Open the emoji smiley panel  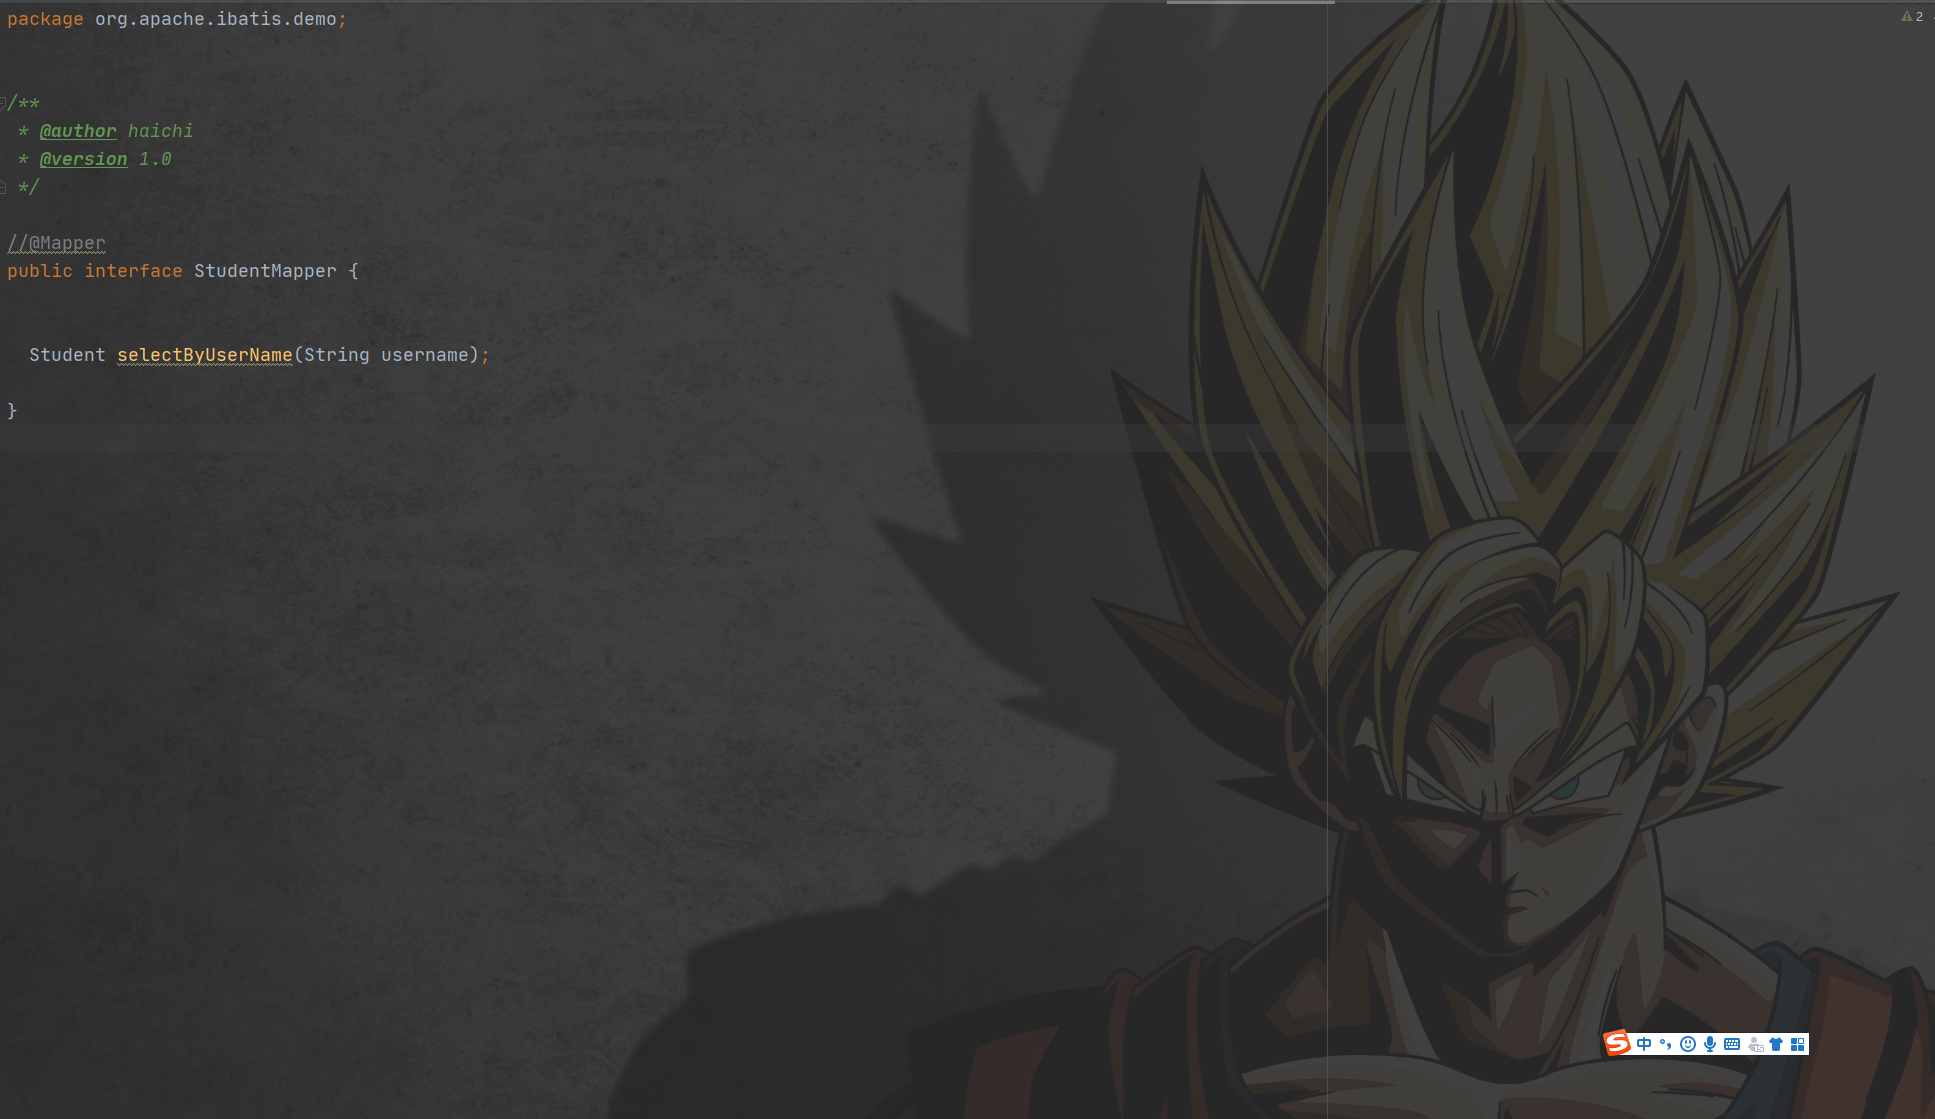click(x=1688, y=1044)
